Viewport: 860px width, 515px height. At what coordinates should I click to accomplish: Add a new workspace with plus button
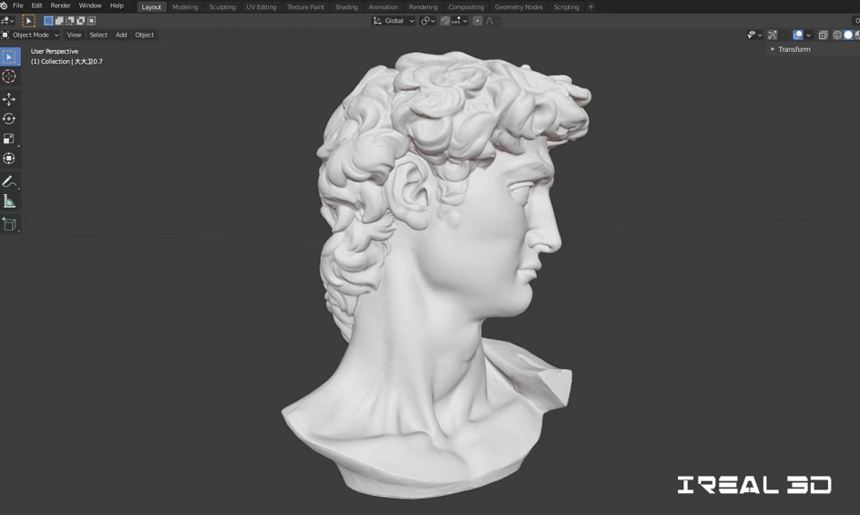click(x=591, y=7)
